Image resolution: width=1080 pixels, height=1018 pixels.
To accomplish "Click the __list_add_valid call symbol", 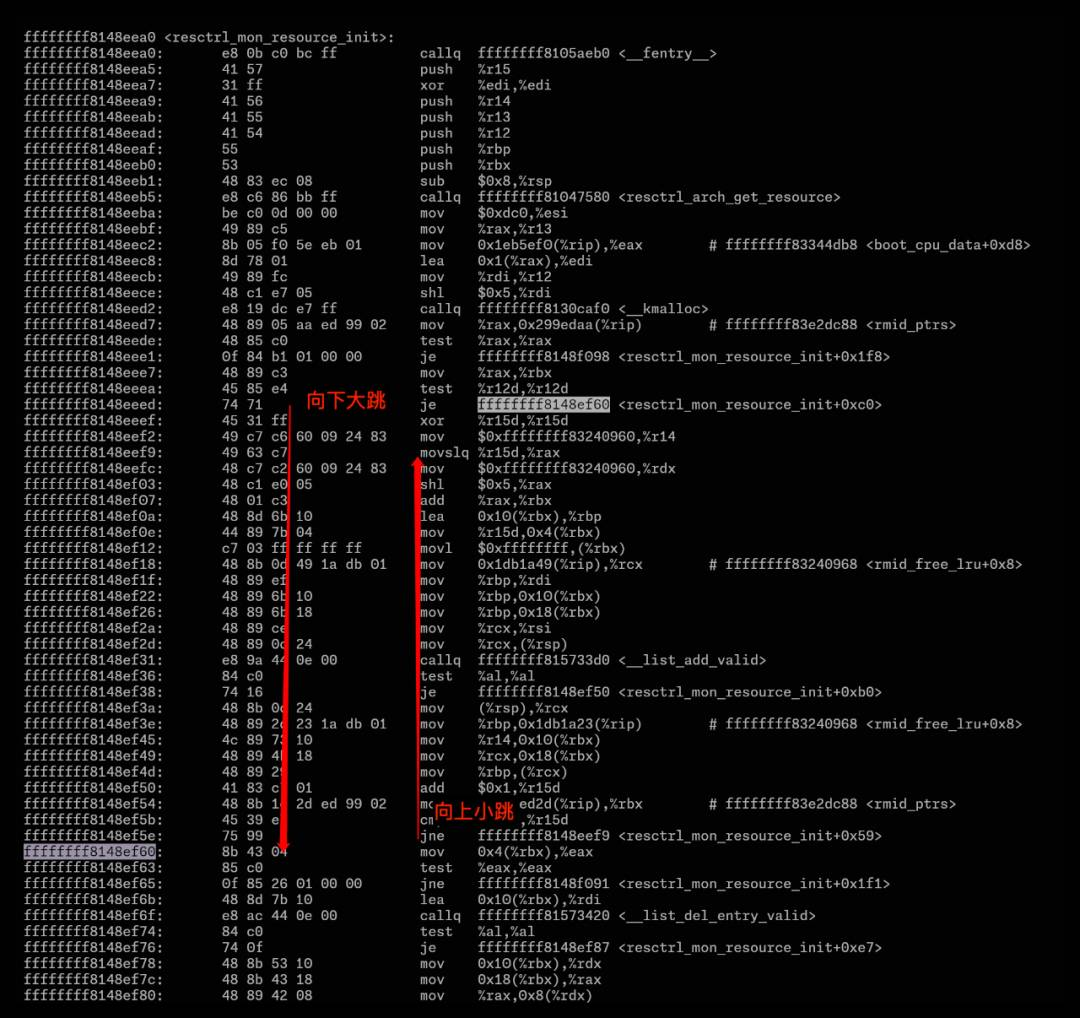I will 692,660.
